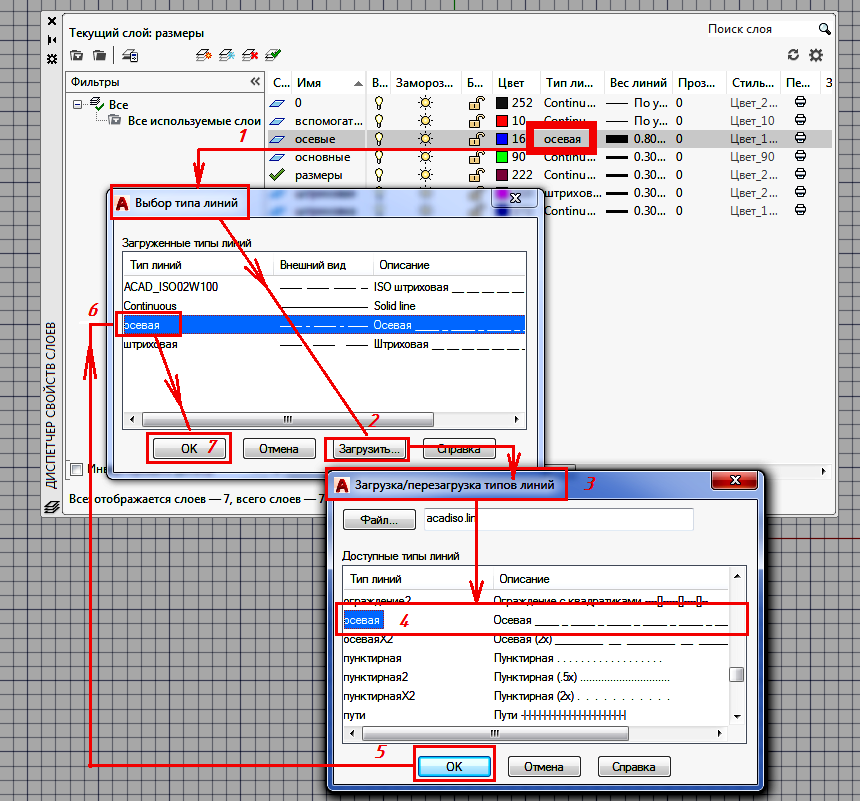Viewport: 860px width, 801px height.
Task: Toggle the light bulb for layer 0
Action: tap(379, 103)
